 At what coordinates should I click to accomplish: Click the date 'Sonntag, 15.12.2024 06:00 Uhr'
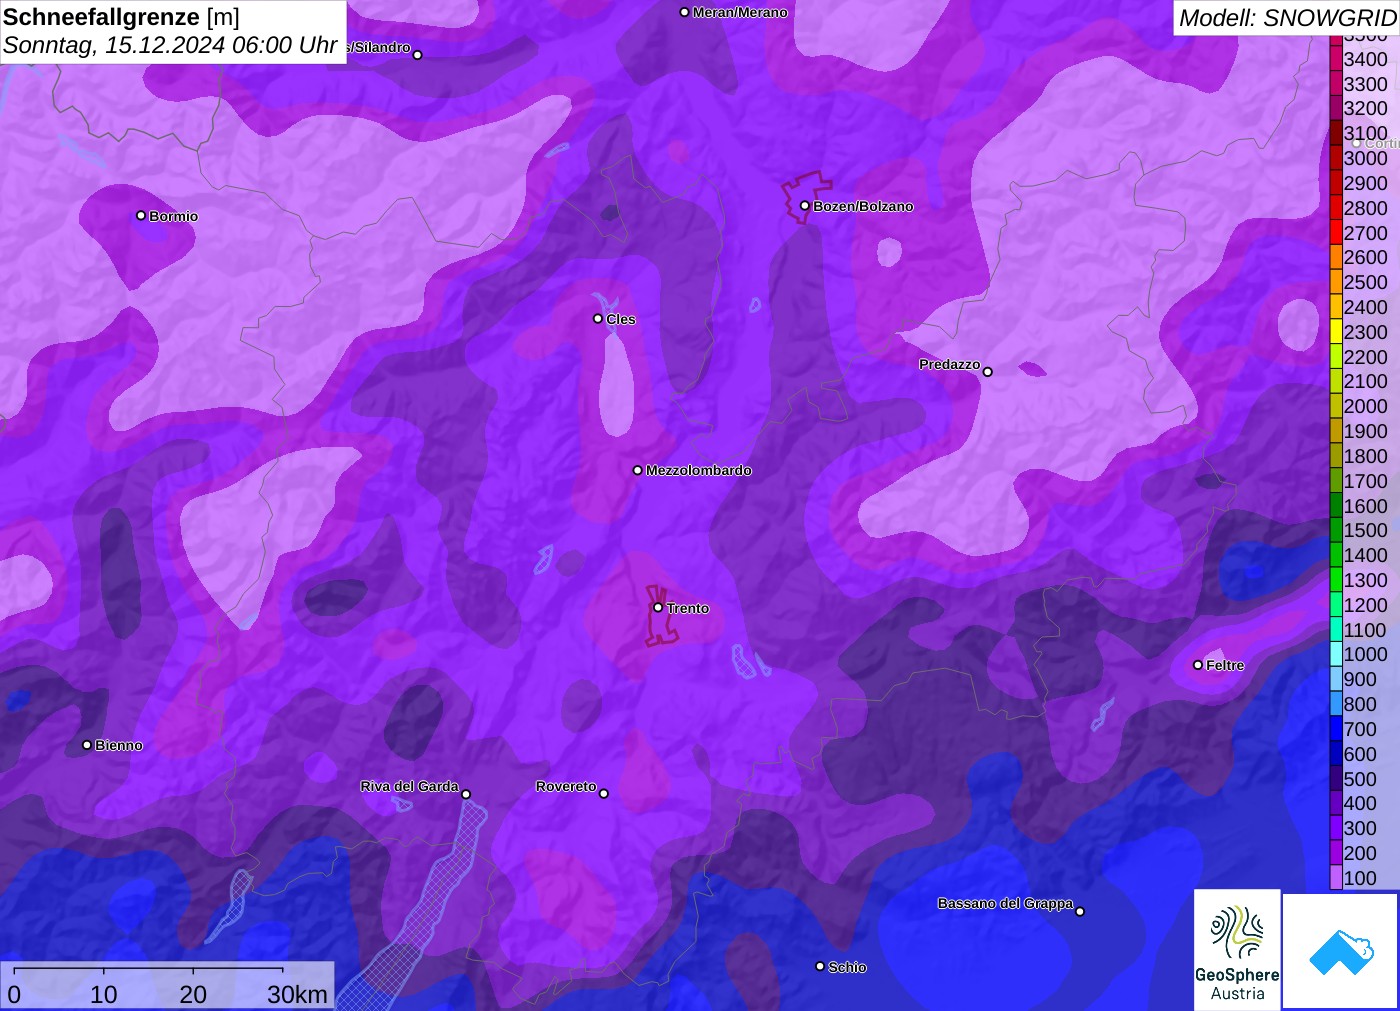coord(170,46)
